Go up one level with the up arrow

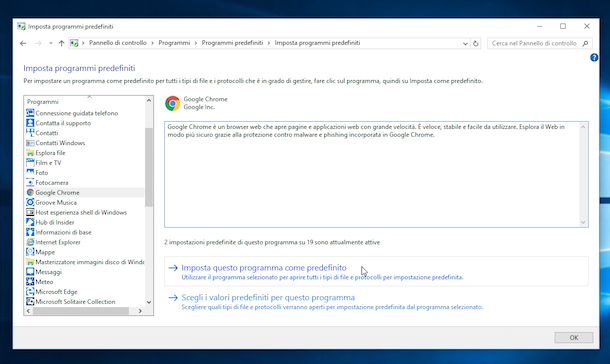[x=61, y=43]
